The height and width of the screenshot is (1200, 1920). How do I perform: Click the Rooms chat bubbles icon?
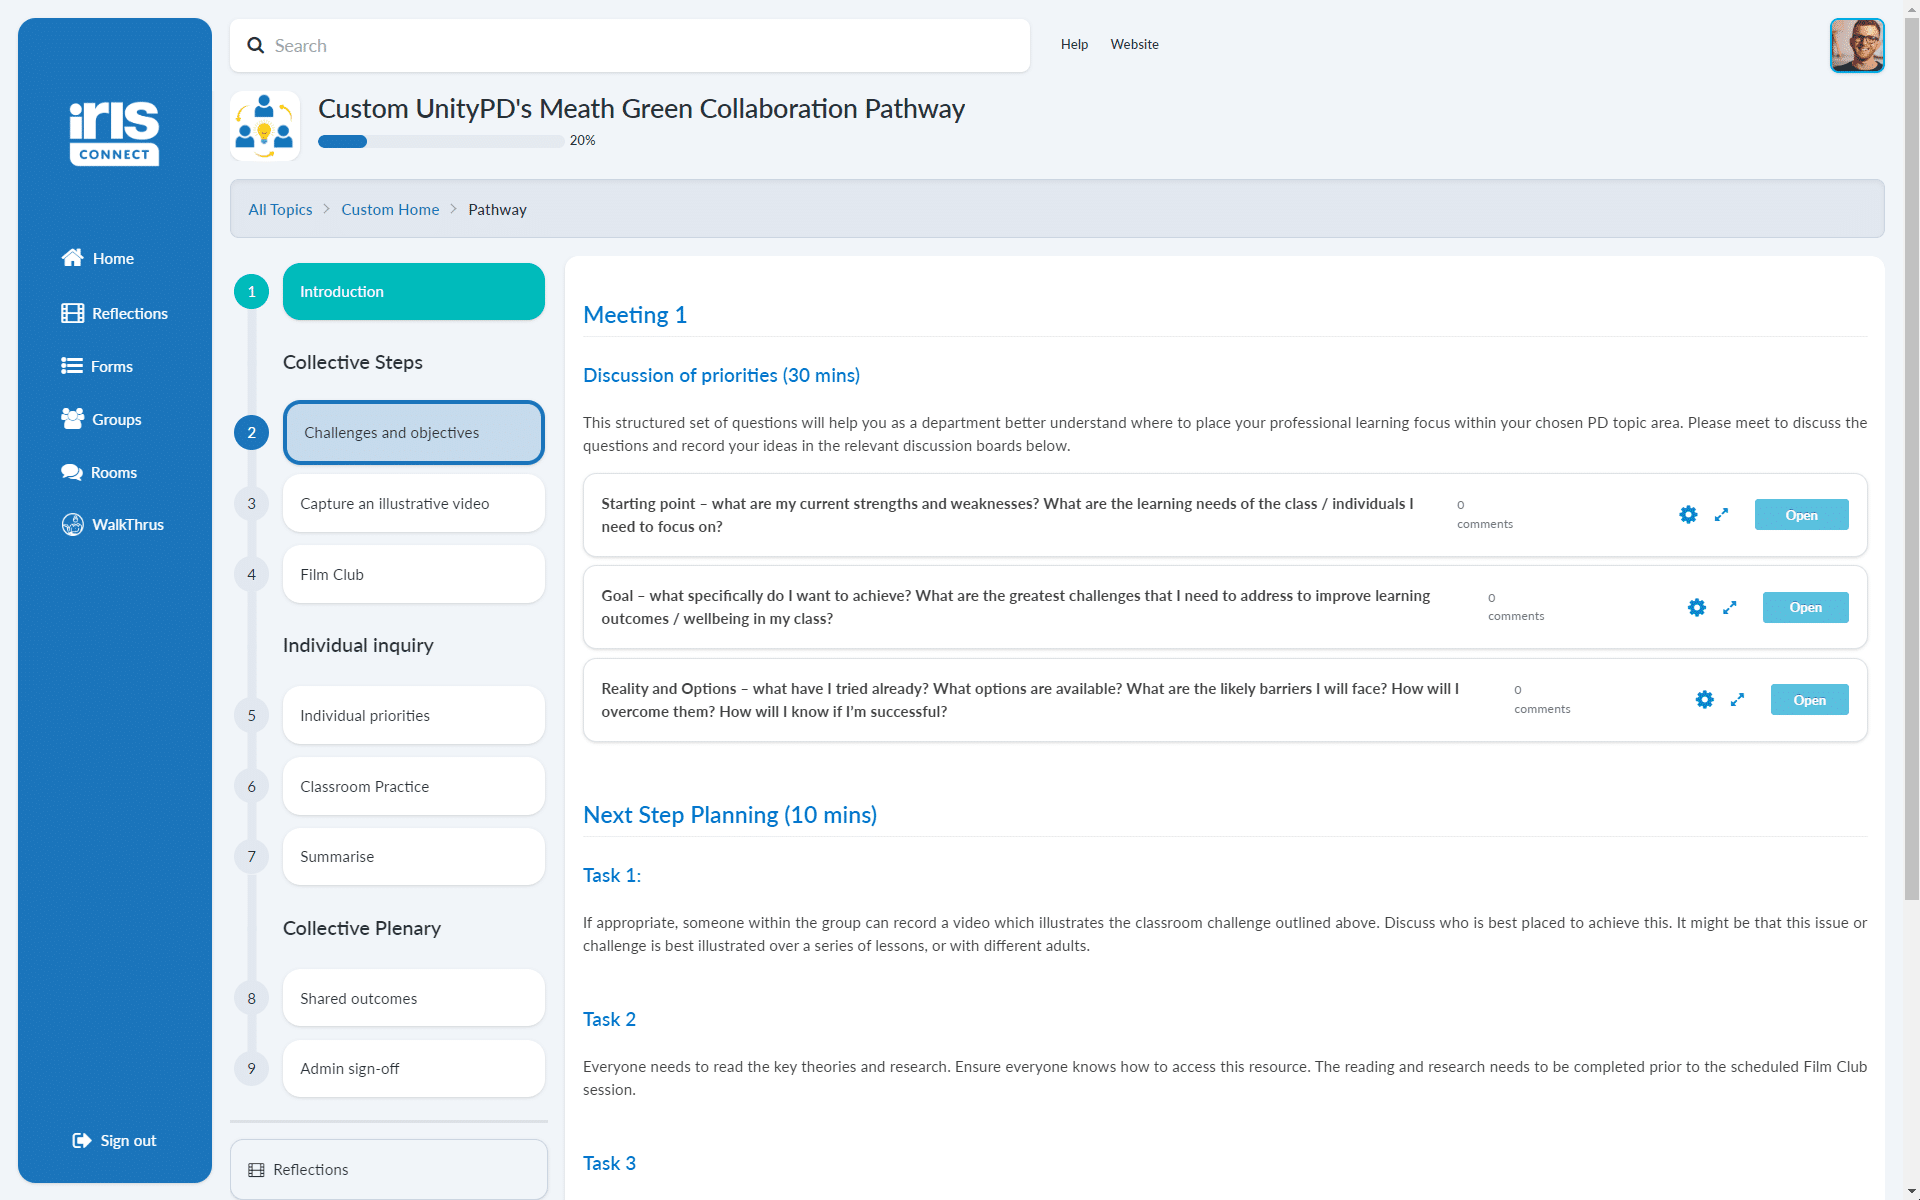click(72, 472)
